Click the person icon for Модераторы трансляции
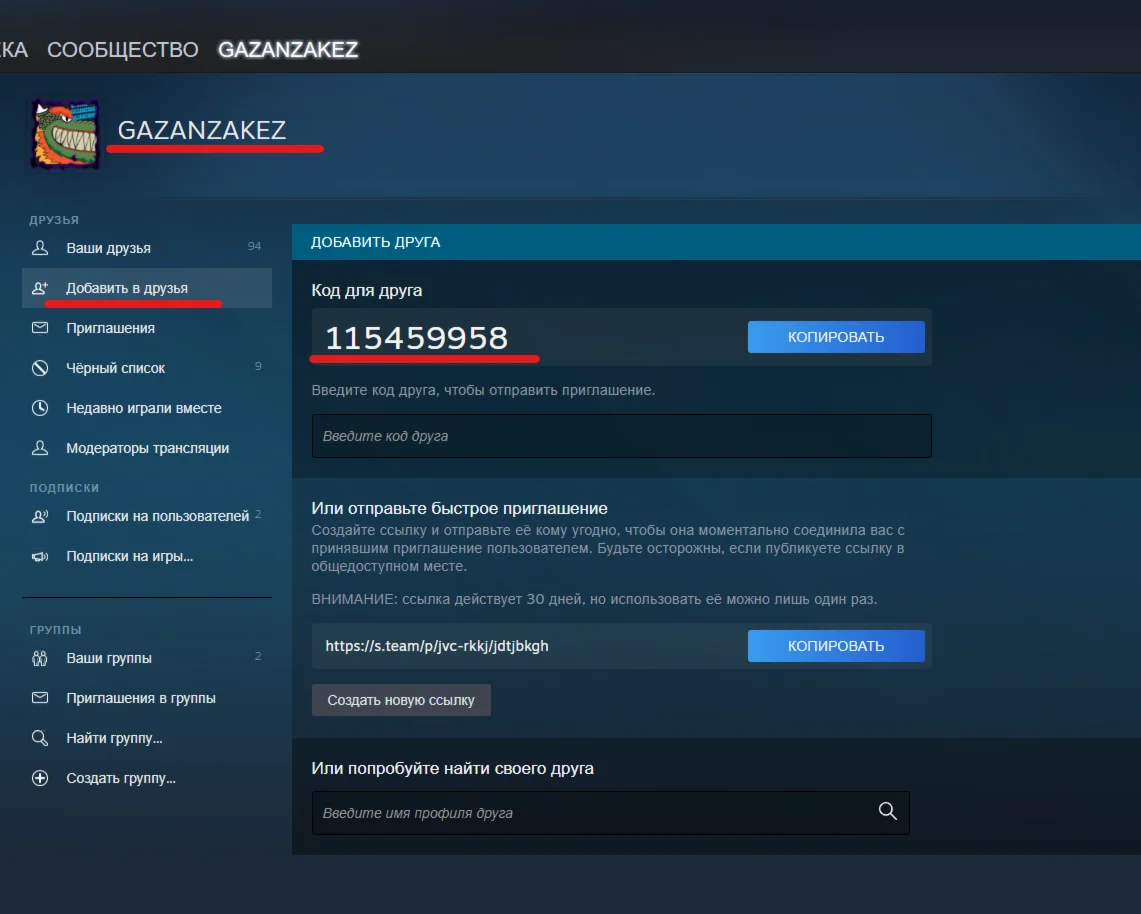Screen dimensions: 1141x914 click(40, 448)
